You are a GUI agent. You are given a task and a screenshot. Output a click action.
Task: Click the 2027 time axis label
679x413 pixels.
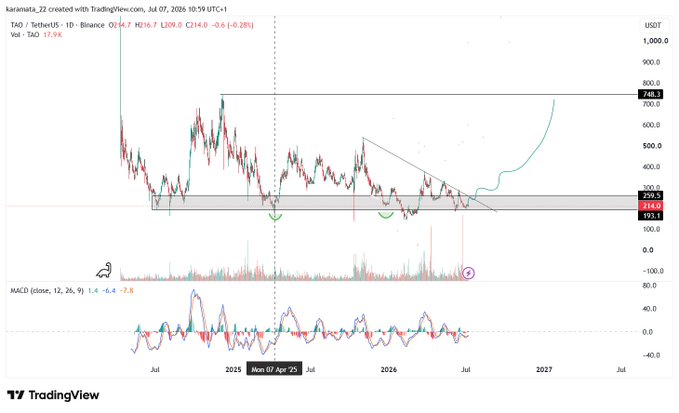click(x=544, y=369)
